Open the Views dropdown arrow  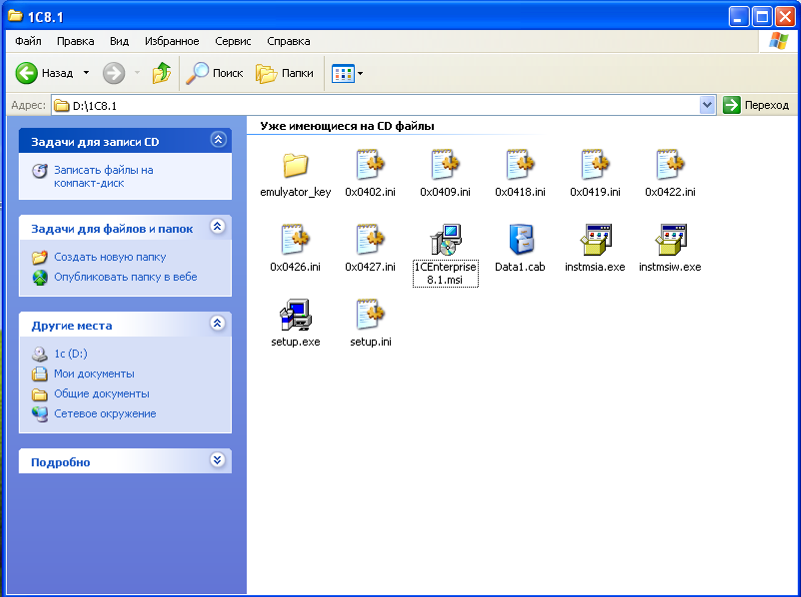pyautogui.click(x=360, y=74)
